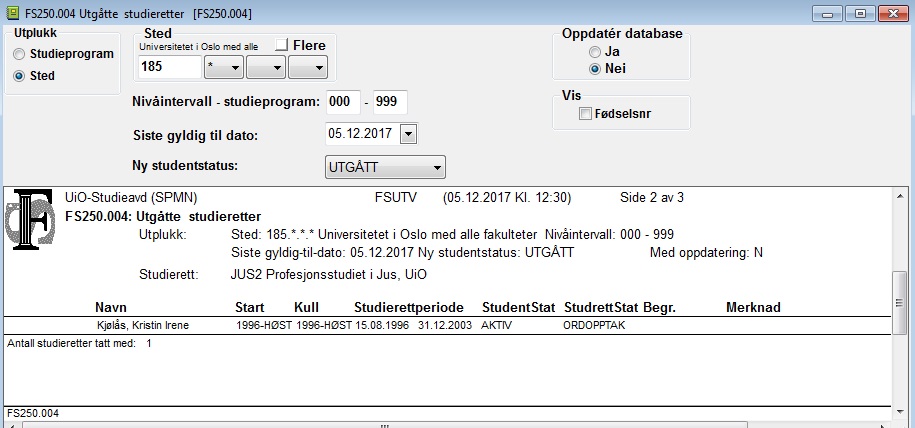This screenshot has width=915, height=428.
Task: Select the Studieprogram radio button
Action: 19,54
